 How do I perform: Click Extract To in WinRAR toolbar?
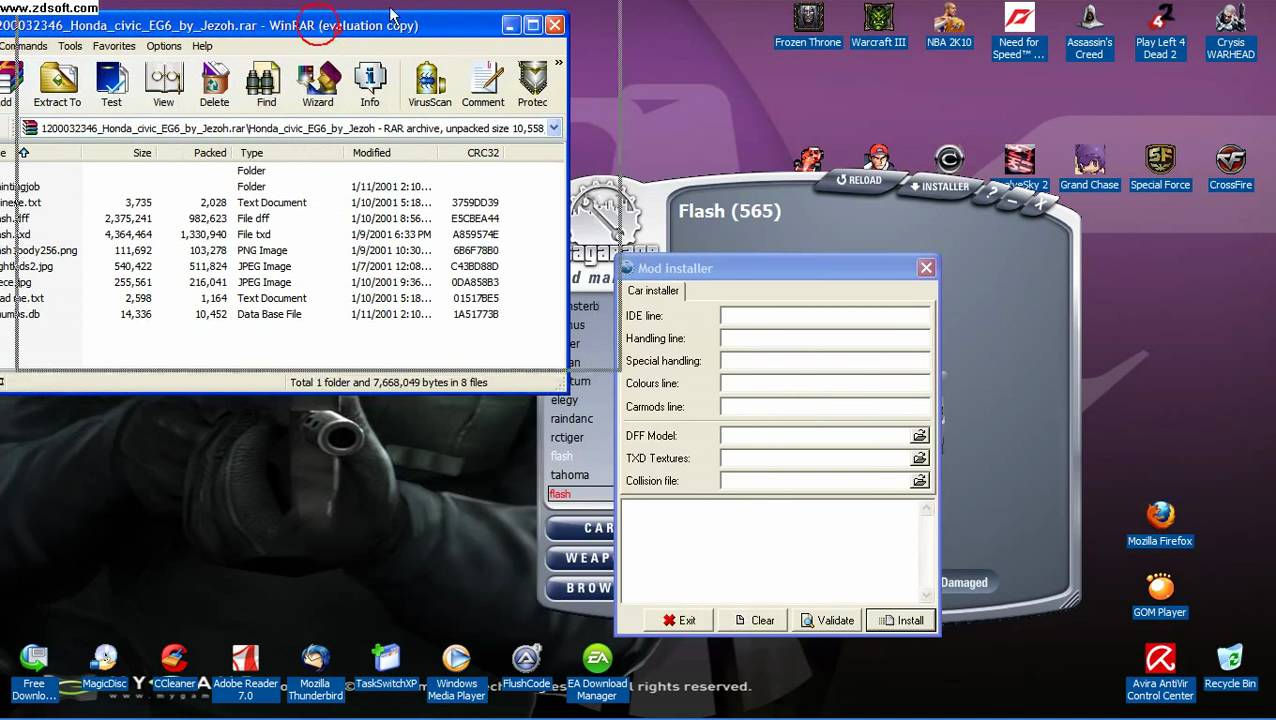[x=57, y=85]
